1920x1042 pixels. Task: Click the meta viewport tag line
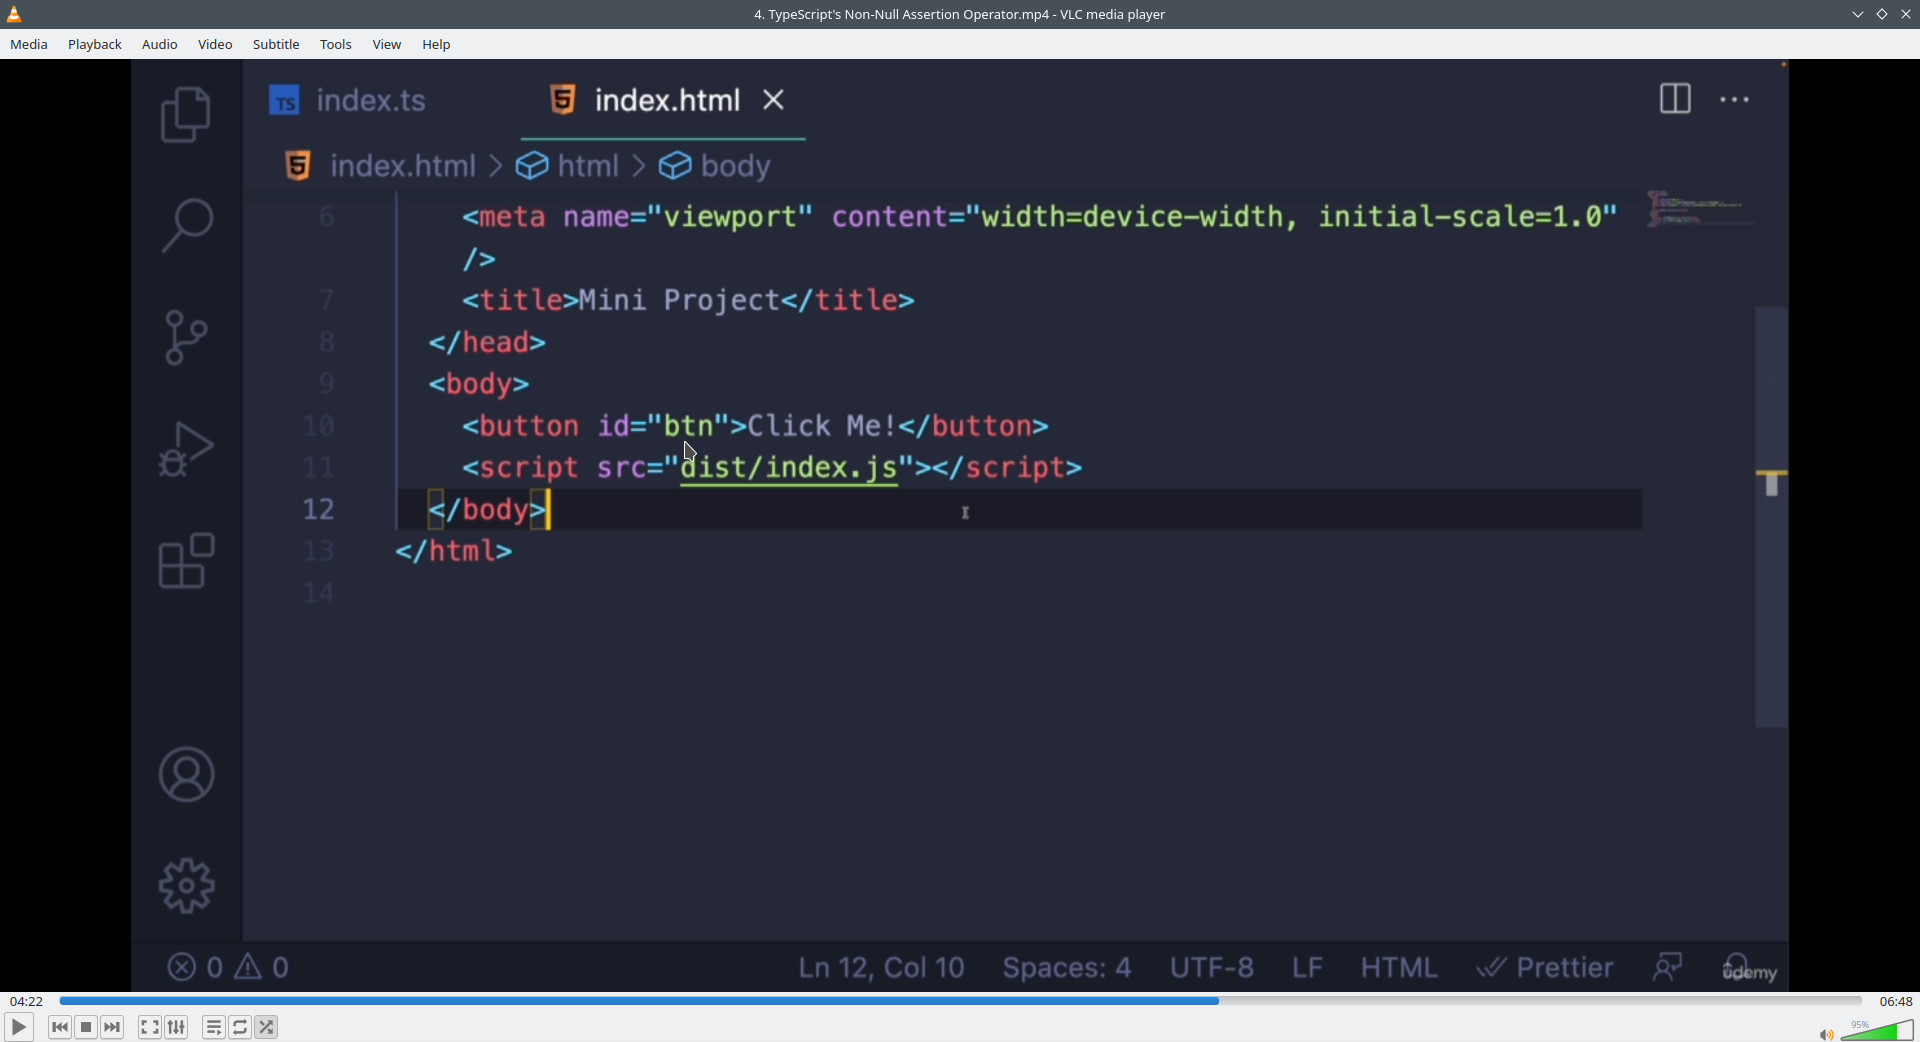pos(1040,217)
